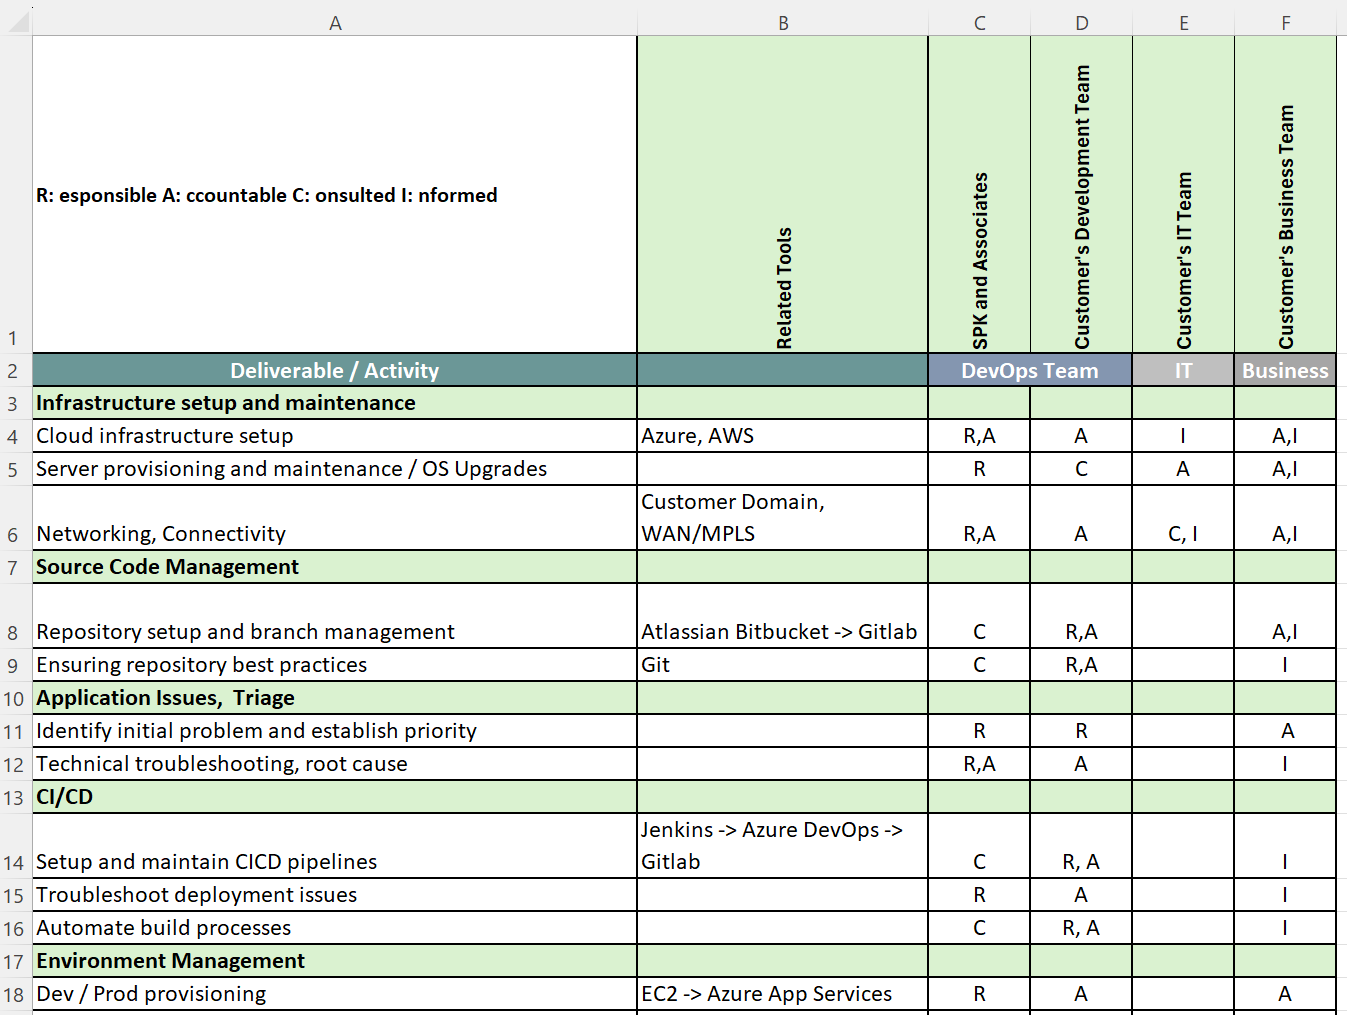Select row 2 header

coord(16,370)
